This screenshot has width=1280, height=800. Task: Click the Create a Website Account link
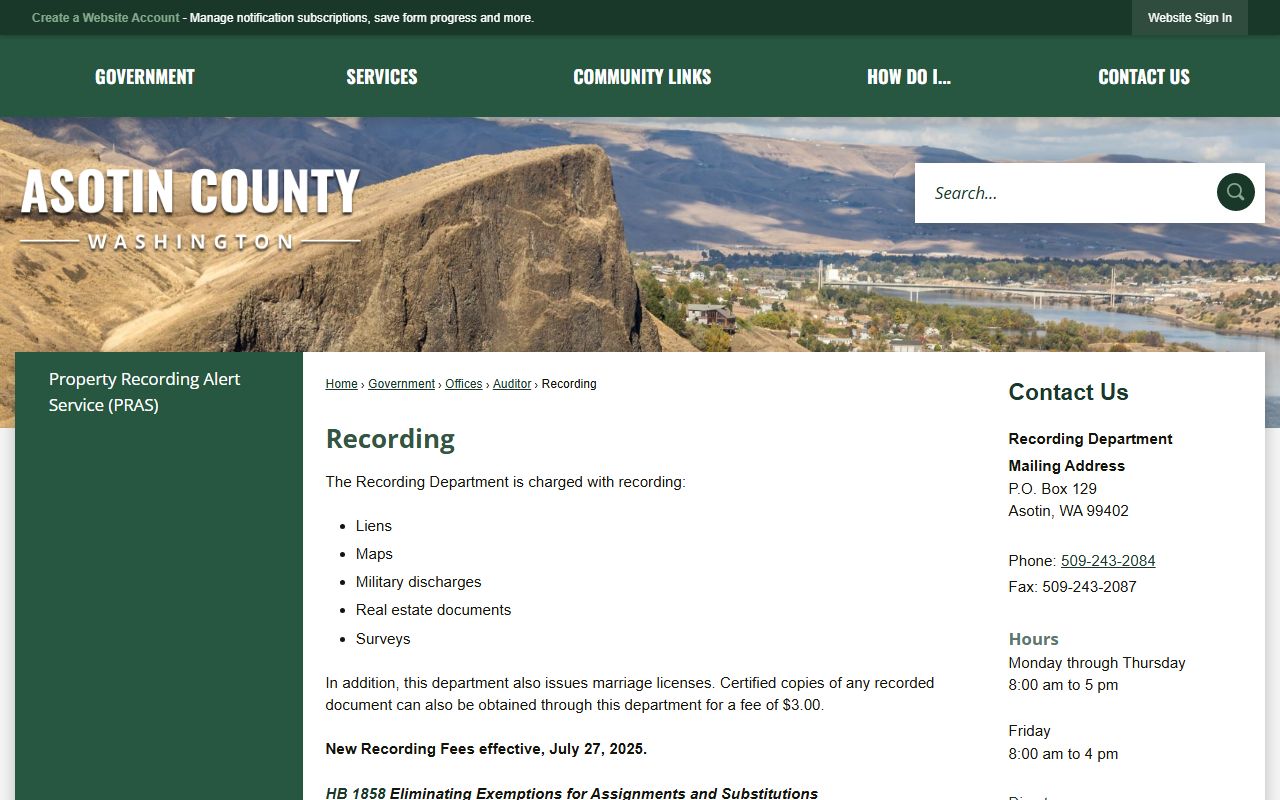click(x=106, y=18)
